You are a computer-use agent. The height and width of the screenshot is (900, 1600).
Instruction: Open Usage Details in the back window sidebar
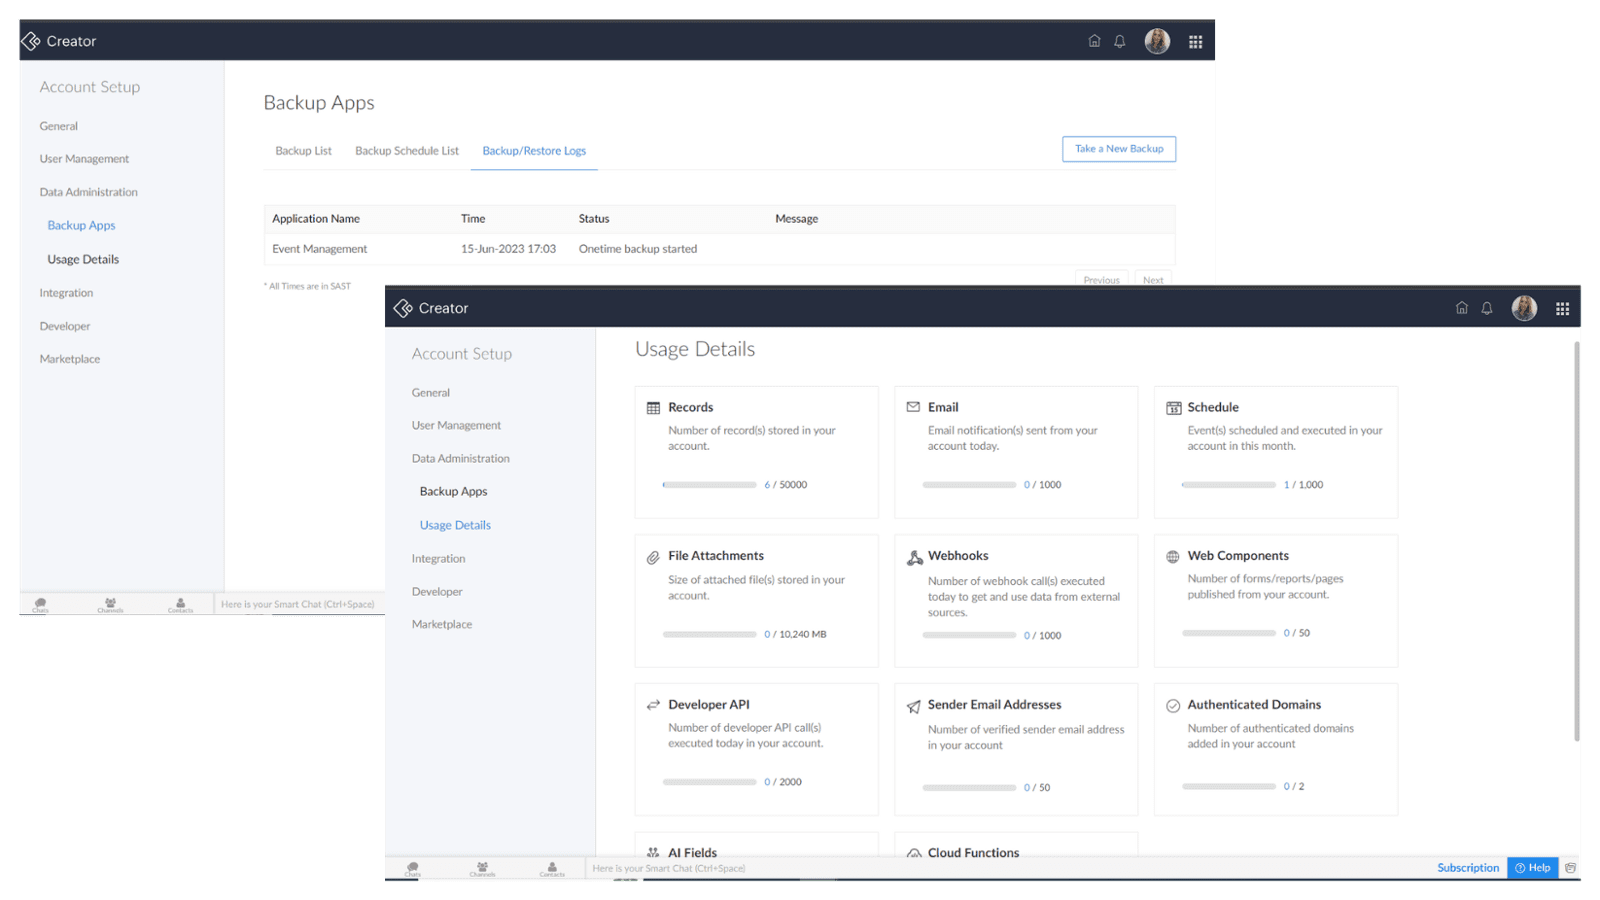click(x=83, y=259)
